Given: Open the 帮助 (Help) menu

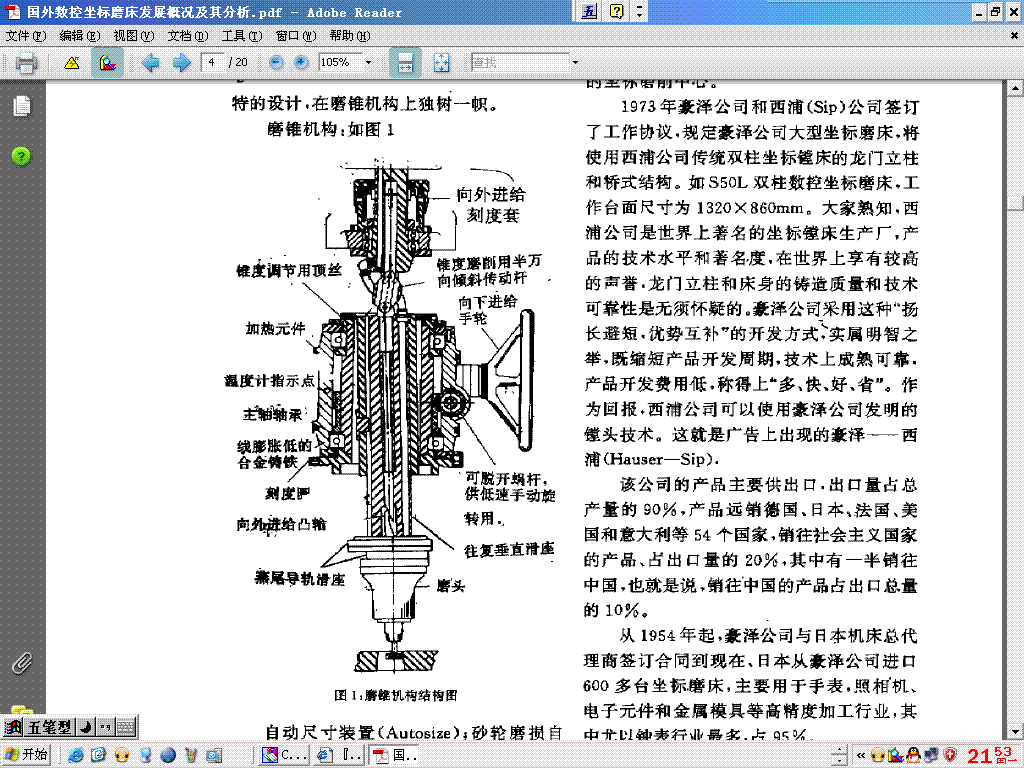Looking at the screenshot, I should pyautogui.click(x=350, y=36).
